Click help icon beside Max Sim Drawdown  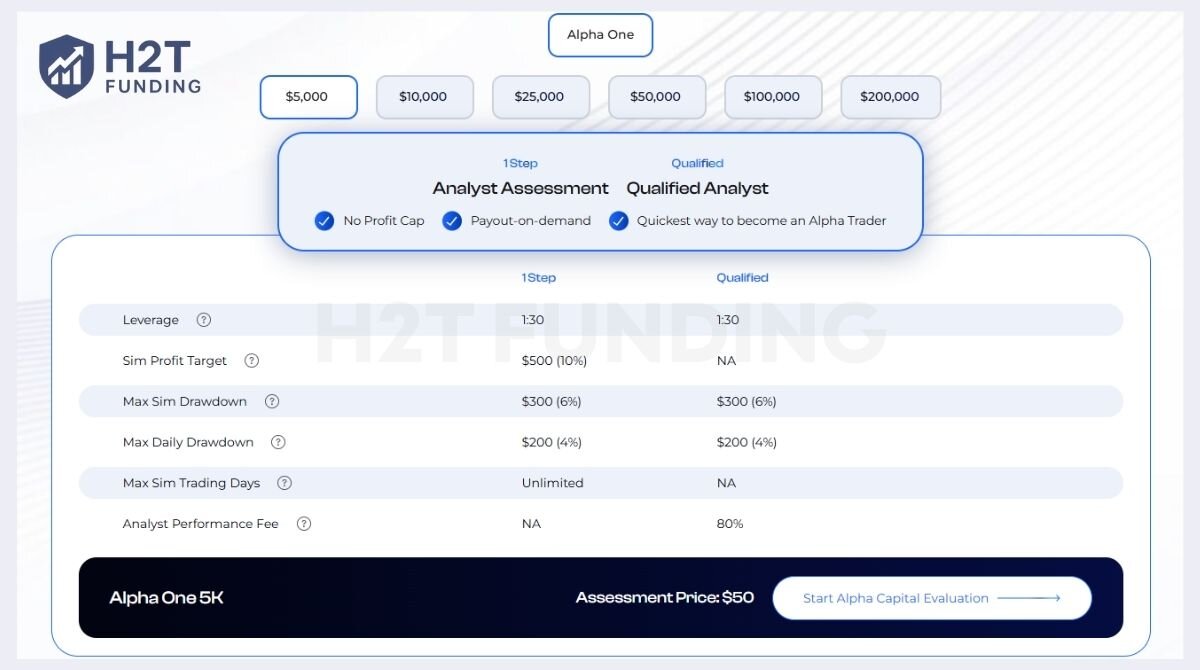[272, 402]
